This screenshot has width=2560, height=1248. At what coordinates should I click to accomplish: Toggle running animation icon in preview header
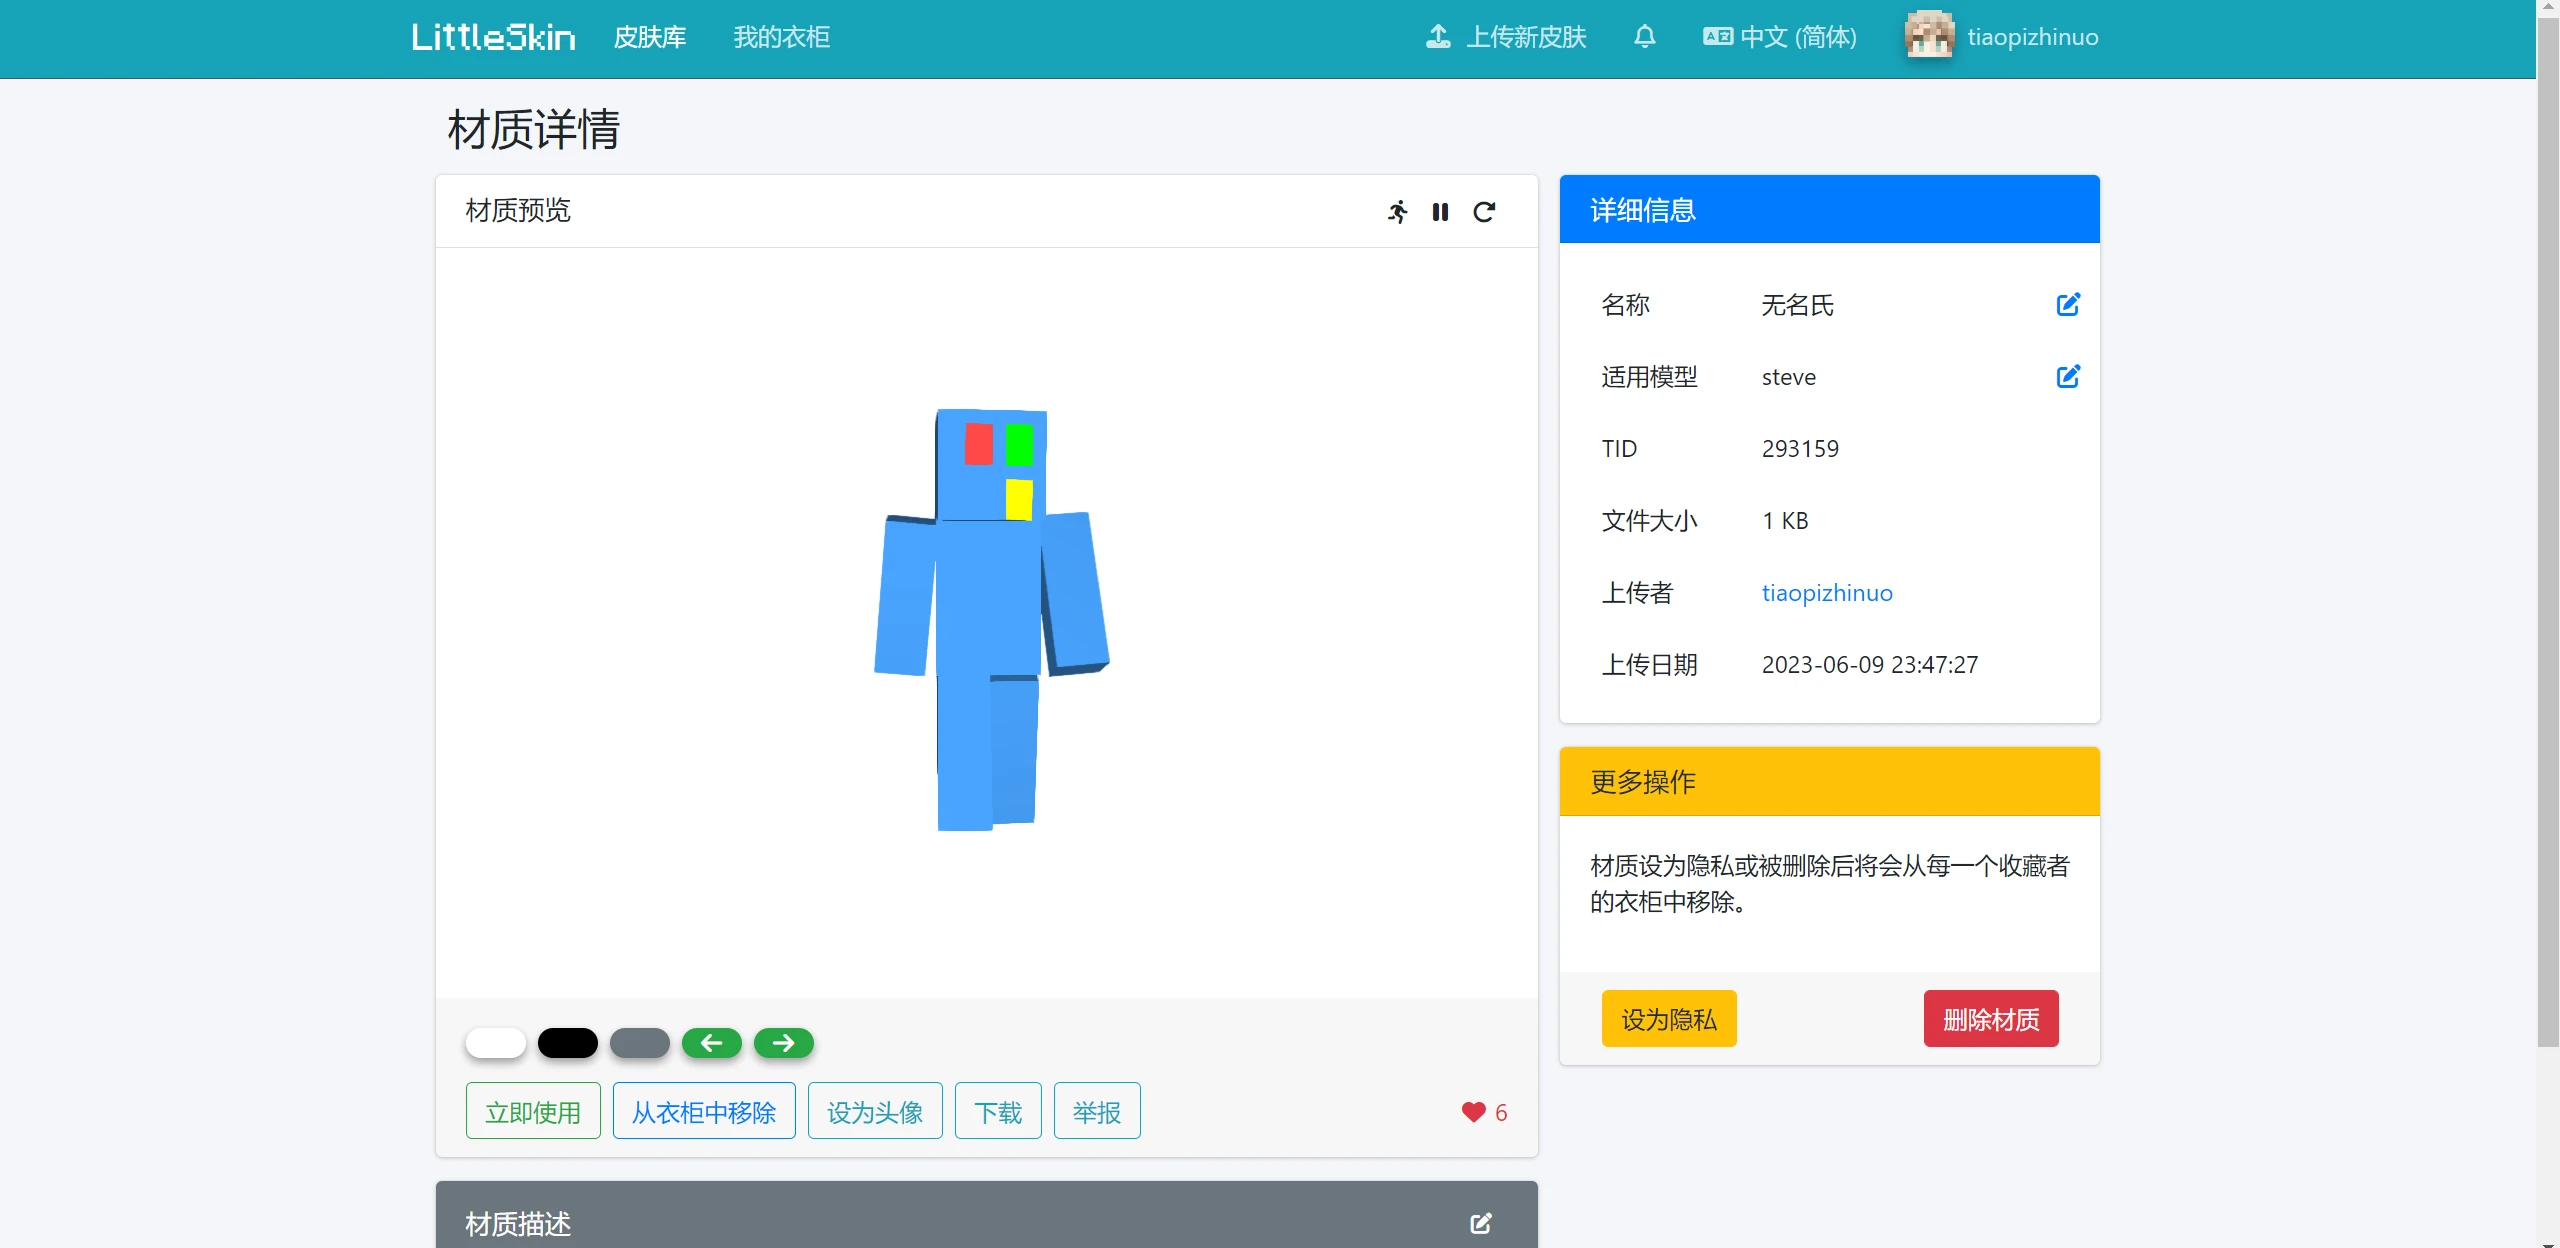click(1398, 212)
